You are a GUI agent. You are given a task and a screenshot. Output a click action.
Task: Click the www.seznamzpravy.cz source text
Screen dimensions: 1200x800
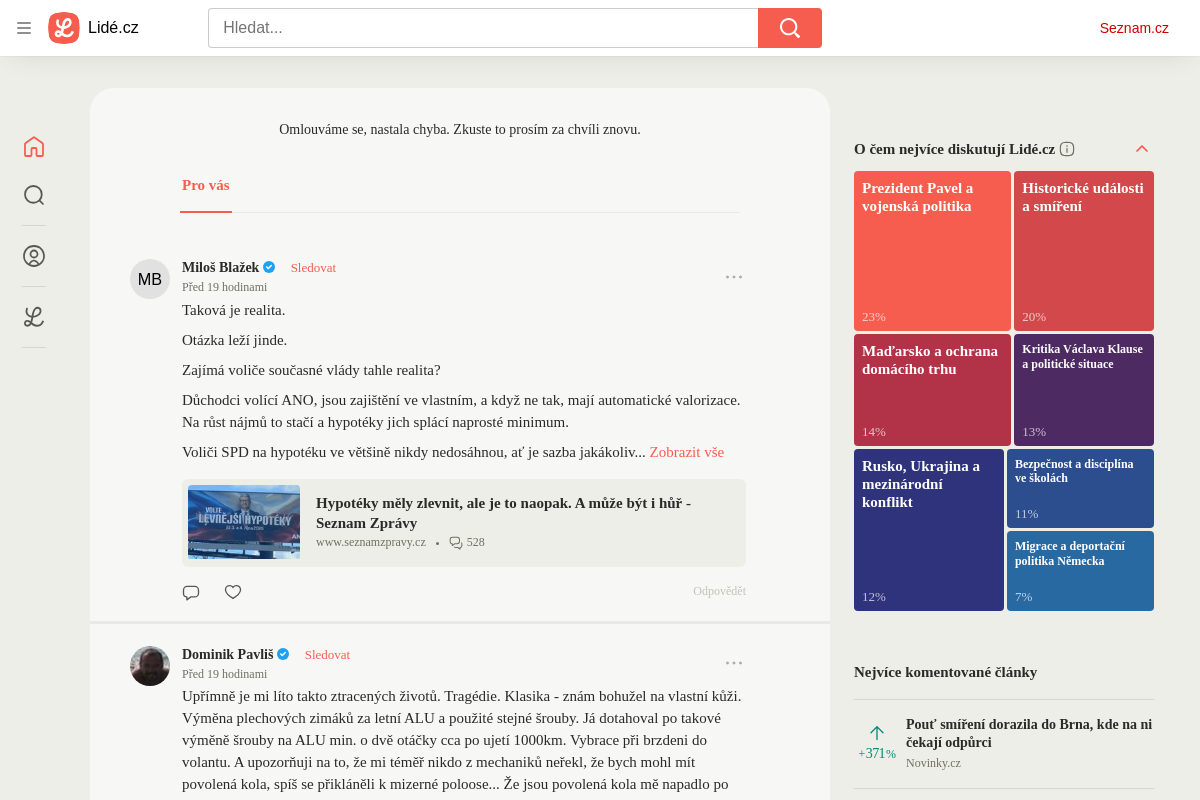tap(371, 542)
